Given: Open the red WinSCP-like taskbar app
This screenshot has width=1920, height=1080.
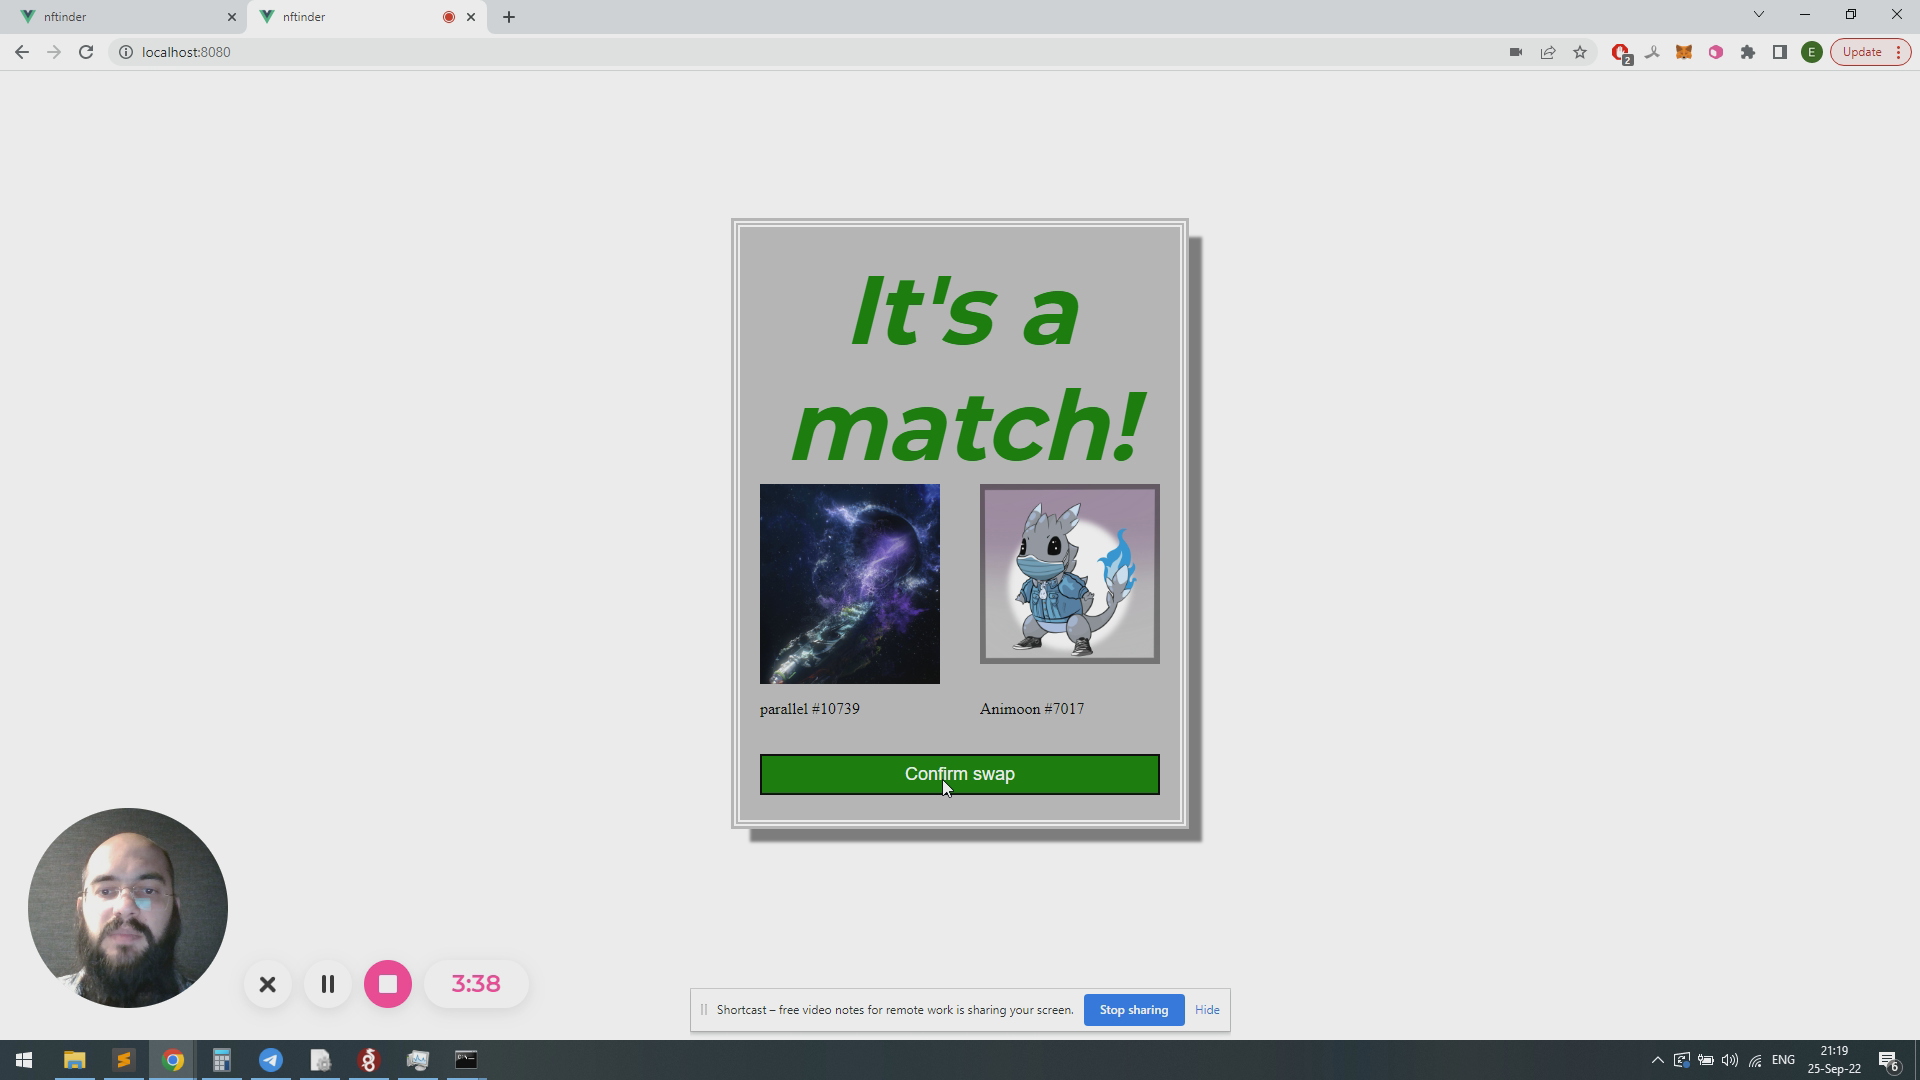Looking at the screenshot, I should [369, 1060].
